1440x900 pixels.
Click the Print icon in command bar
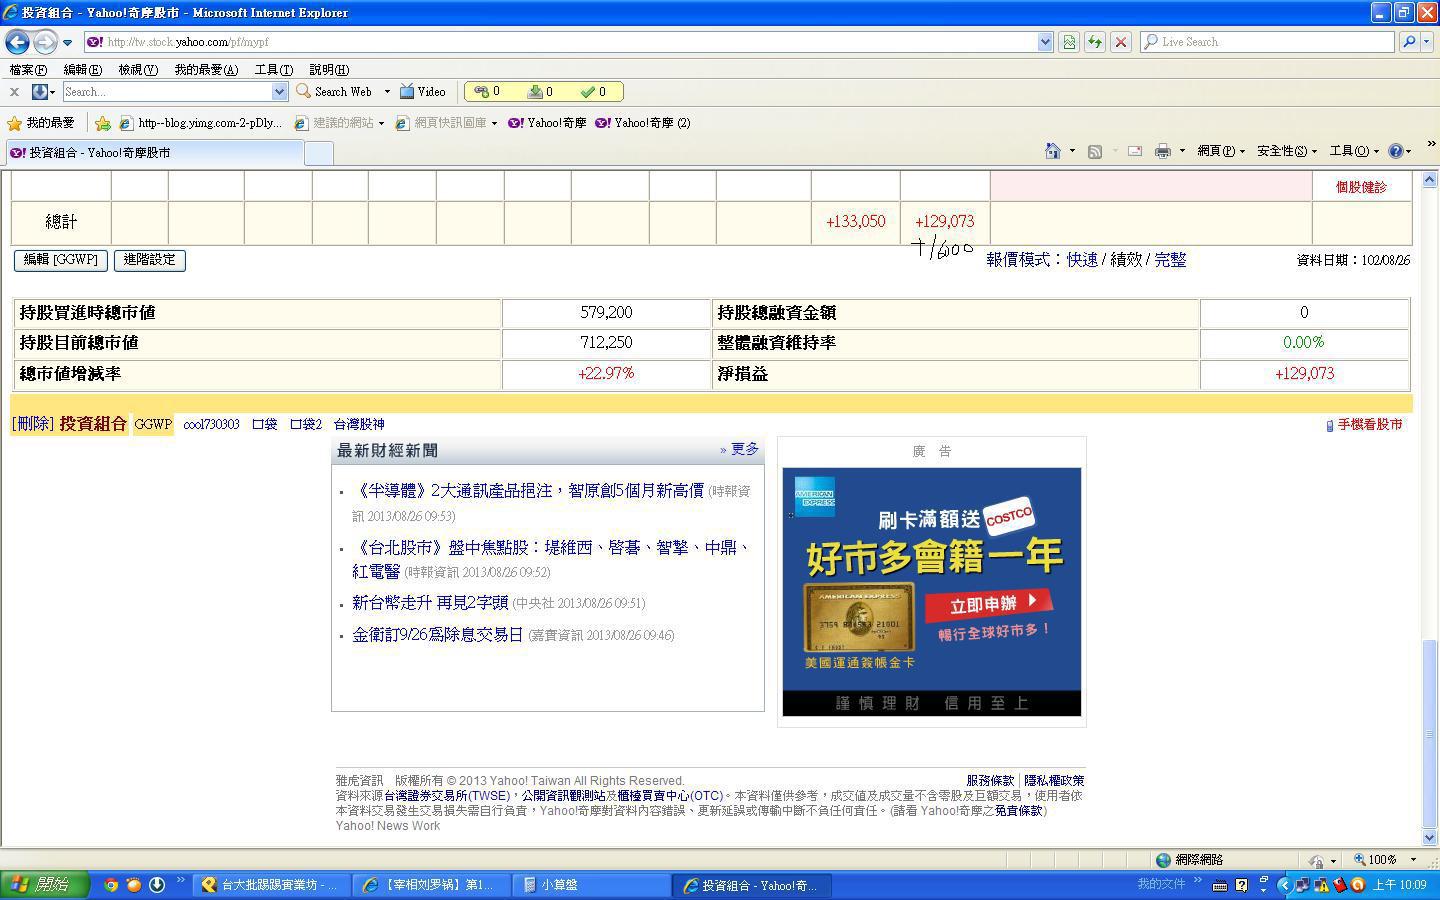pyautogui.click(x=1162, y=151)
